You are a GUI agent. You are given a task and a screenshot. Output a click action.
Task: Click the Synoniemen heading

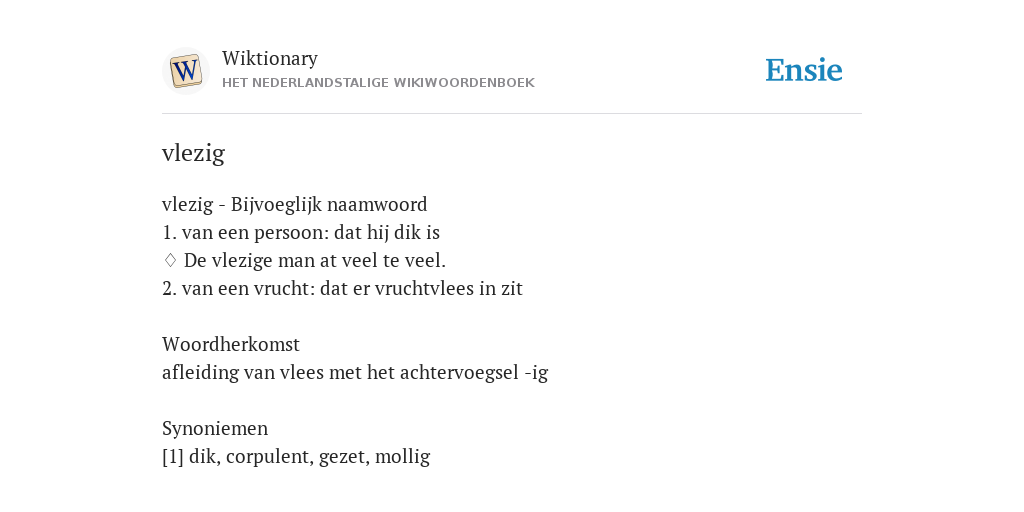215,428
